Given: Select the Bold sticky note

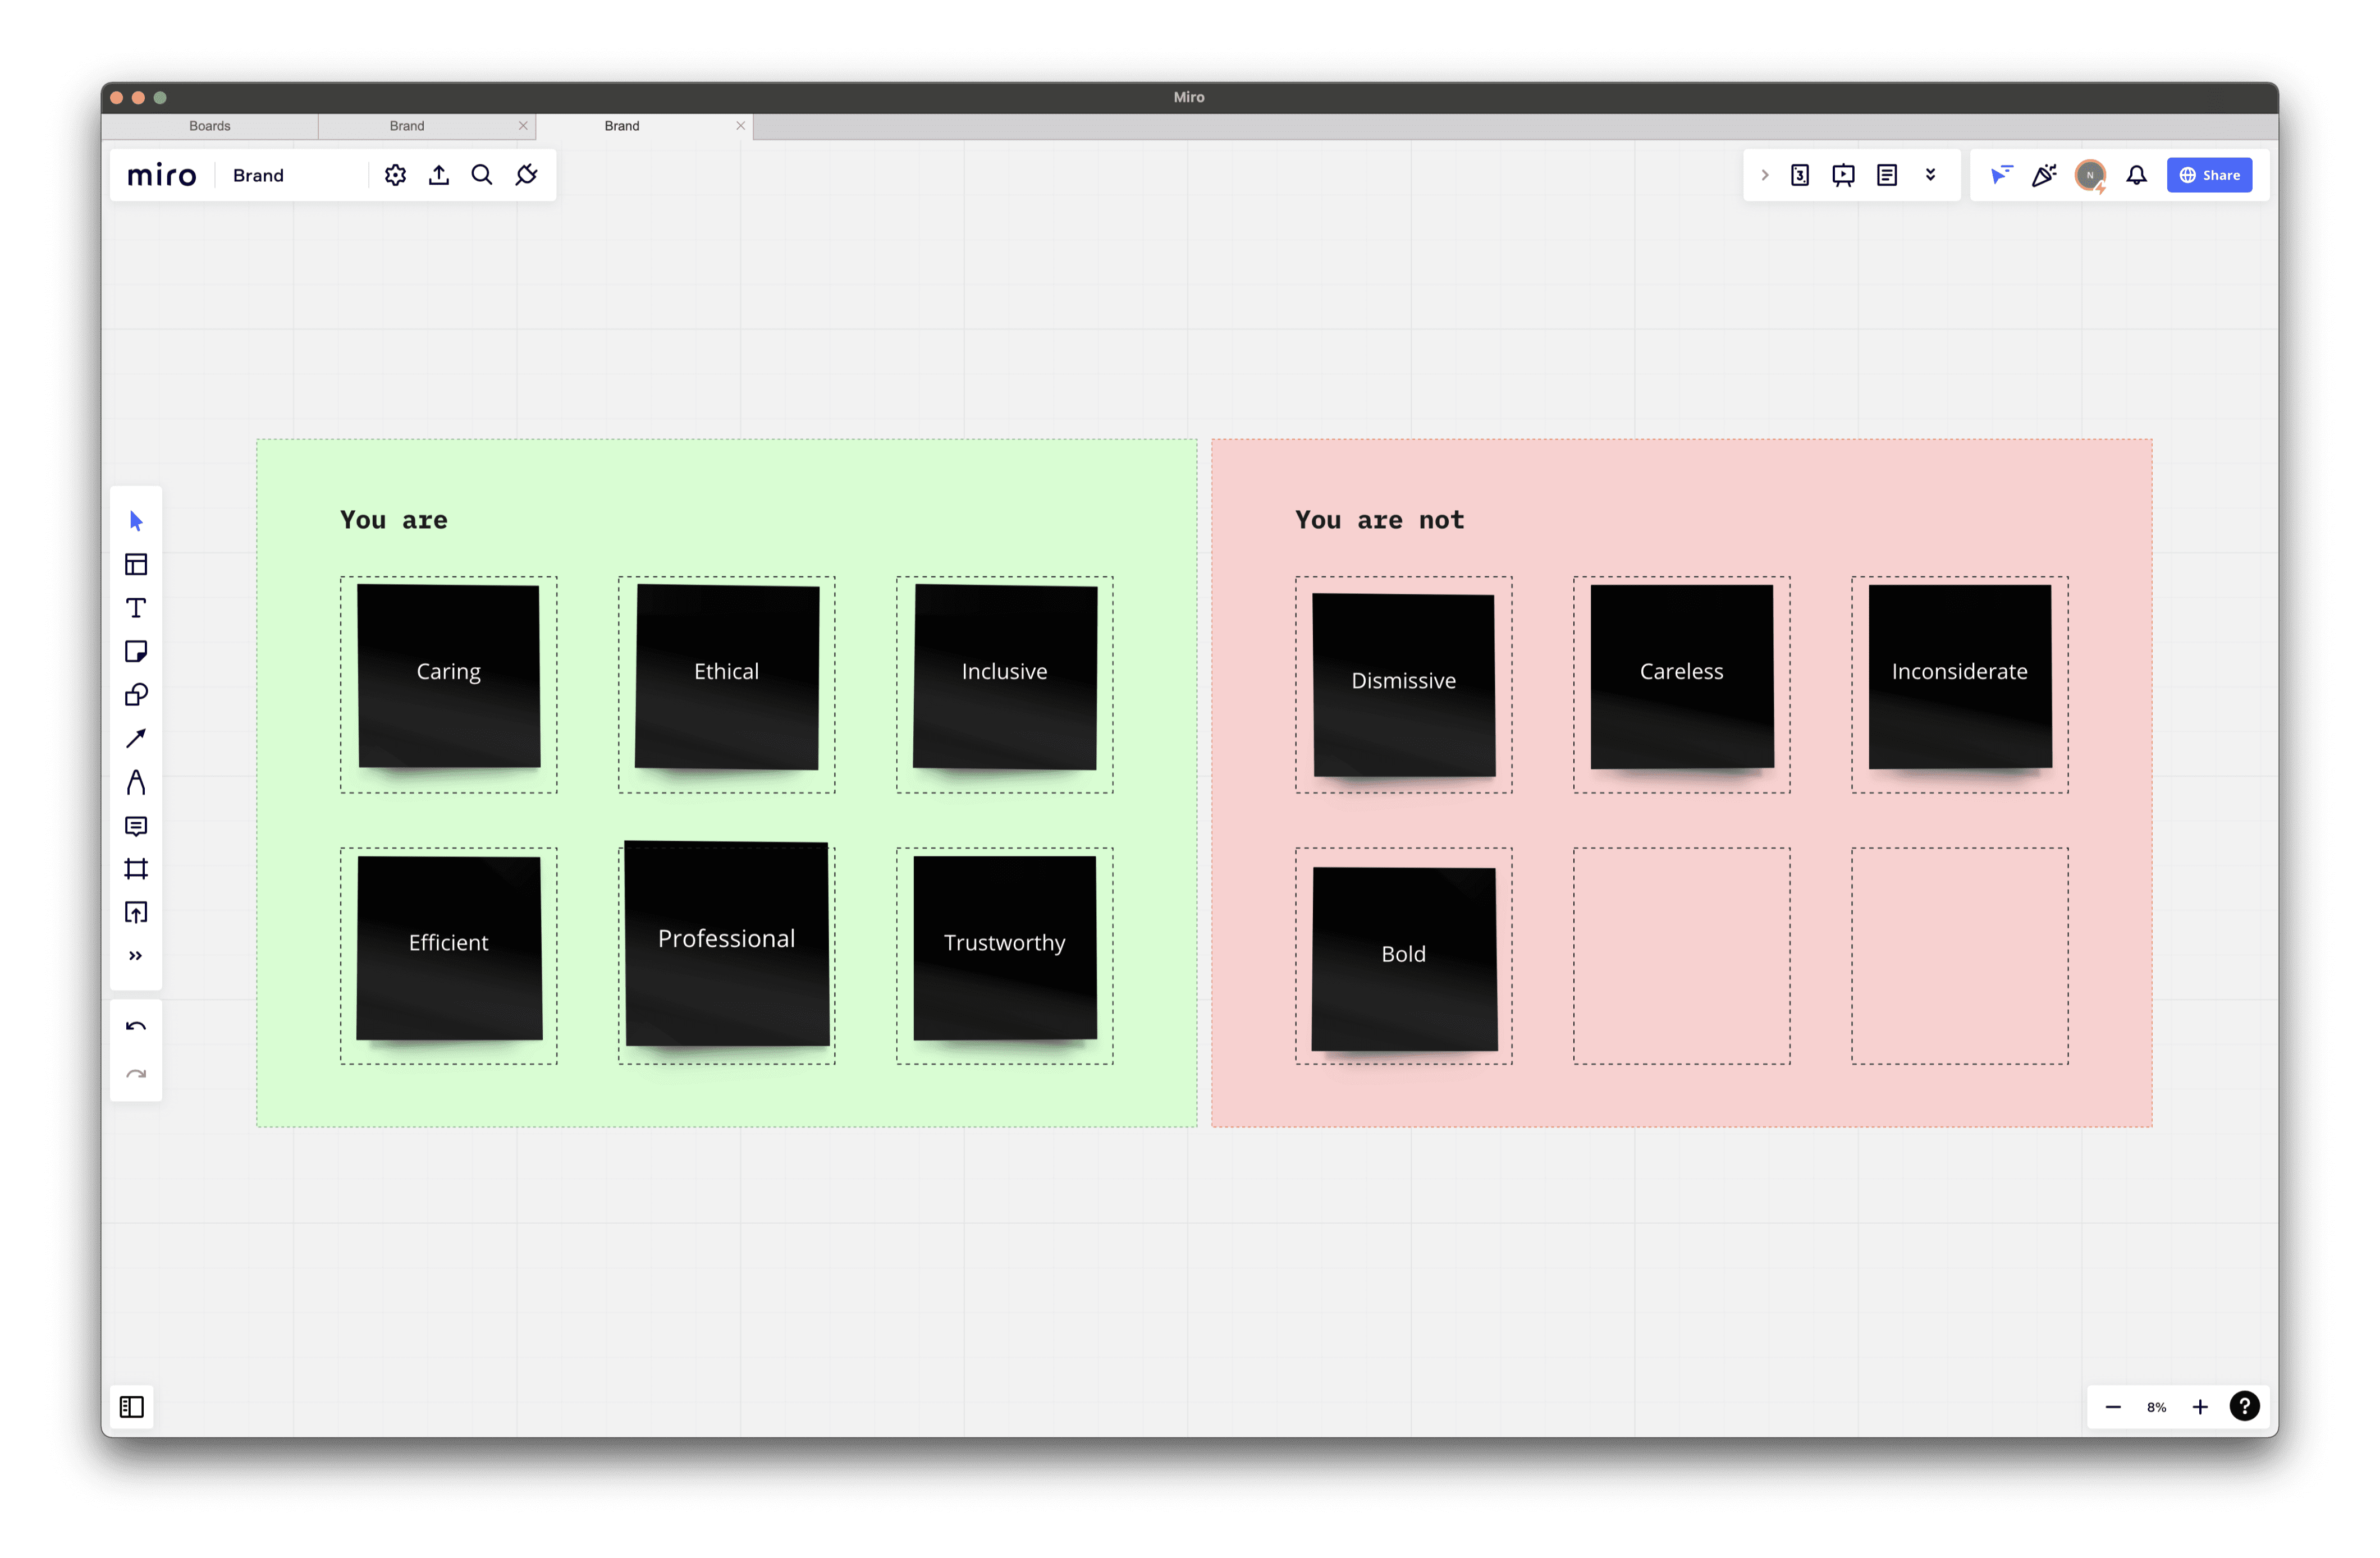Looking at the screenshot, I should tap(1404, 959).
